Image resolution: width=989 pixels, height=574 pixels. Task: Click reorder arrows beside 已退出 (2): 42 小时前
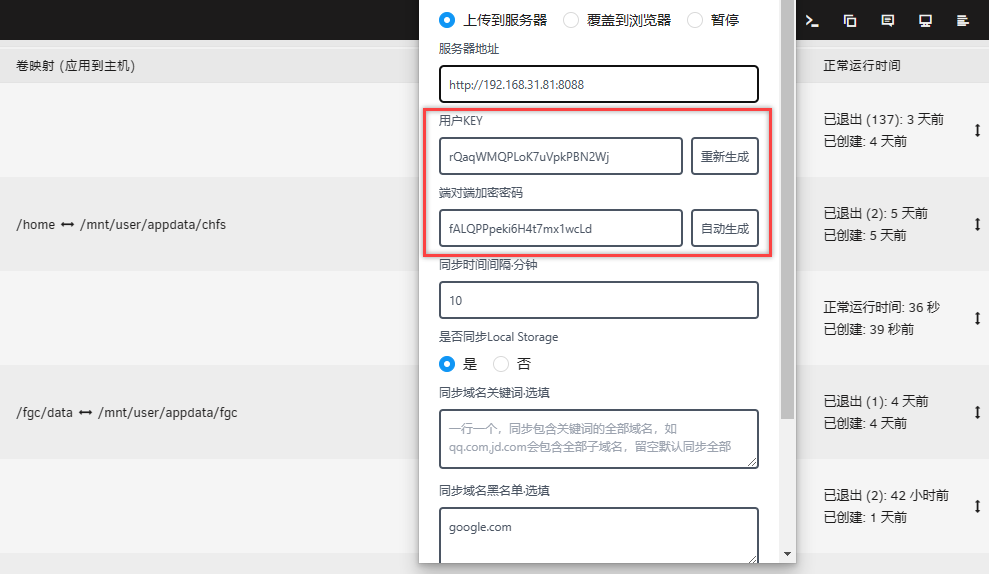tap(977, 507)
